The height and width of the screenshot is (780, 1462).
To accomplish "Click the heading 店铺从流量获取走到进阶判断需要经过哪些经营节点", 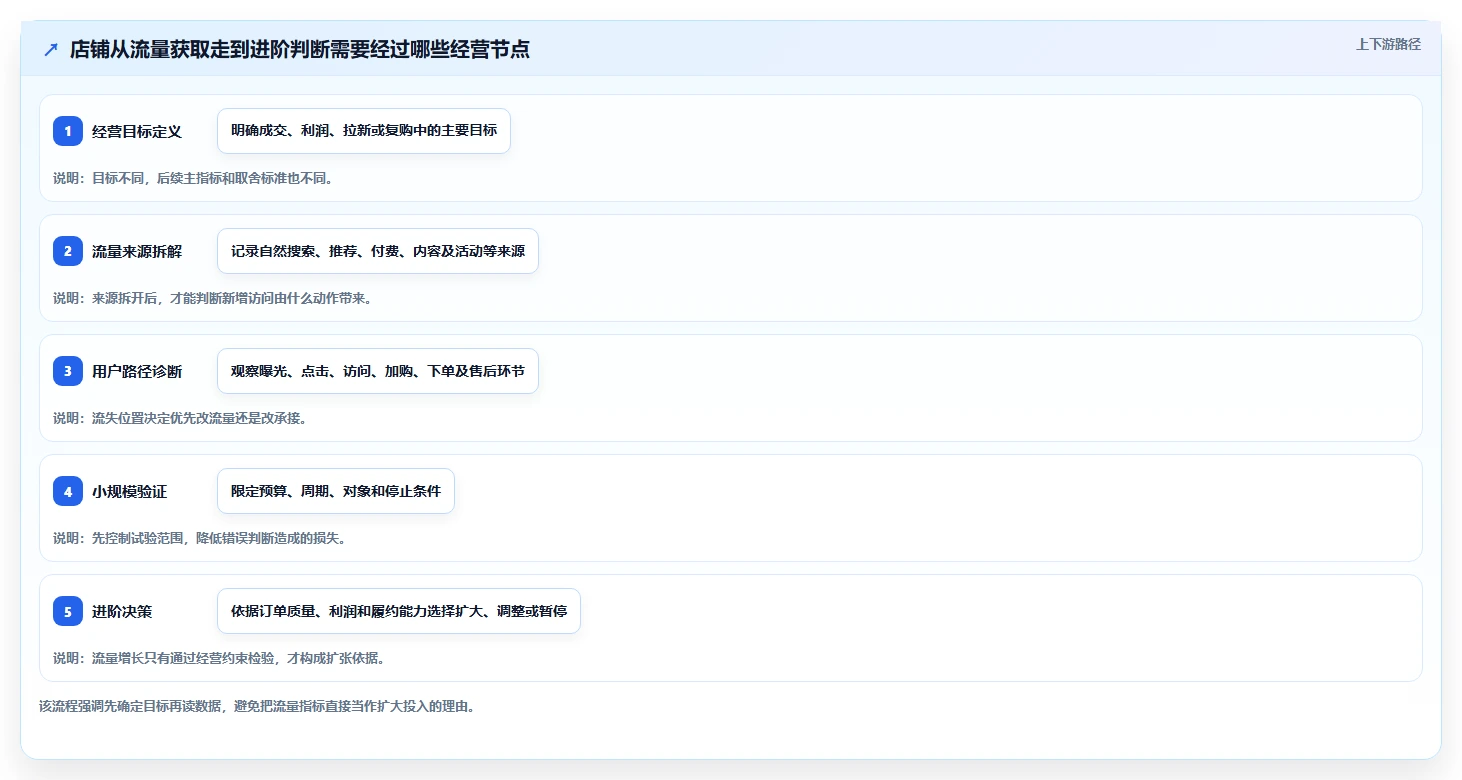I will tap(300, 50).
